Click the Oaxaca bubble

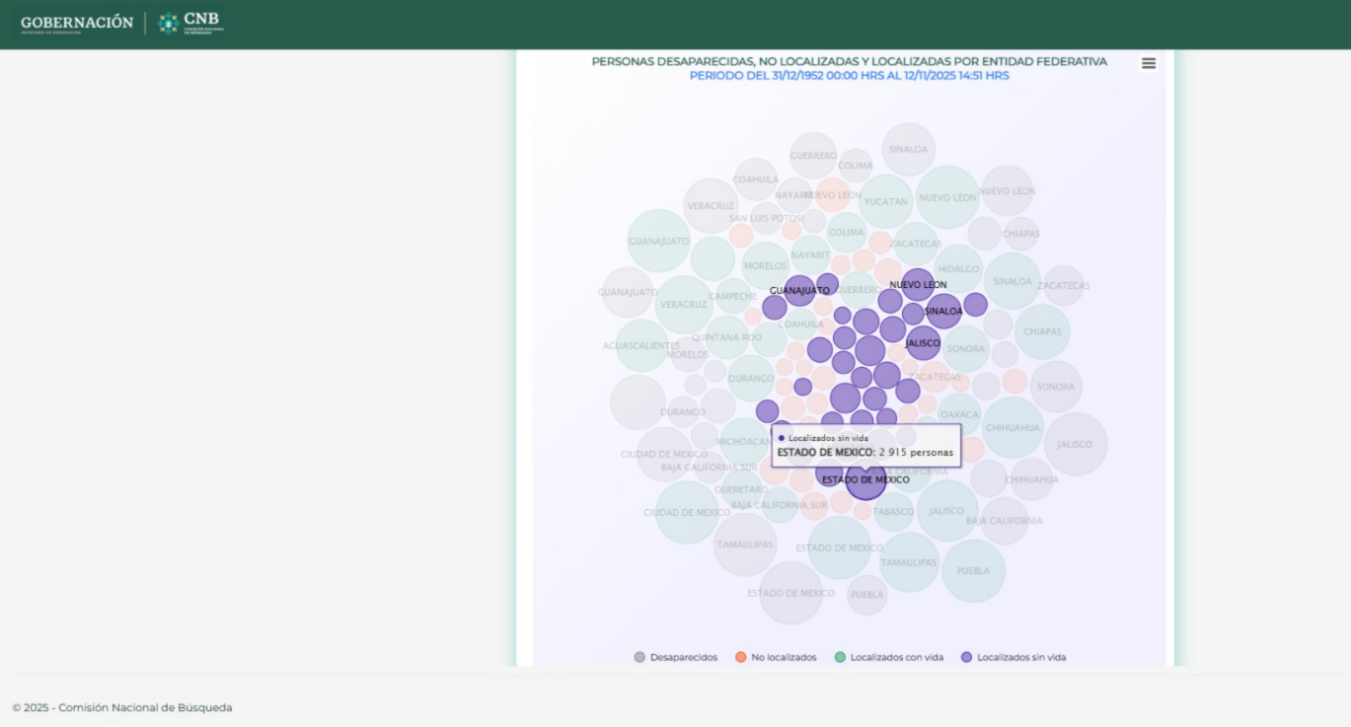click(x=959, y=414)
